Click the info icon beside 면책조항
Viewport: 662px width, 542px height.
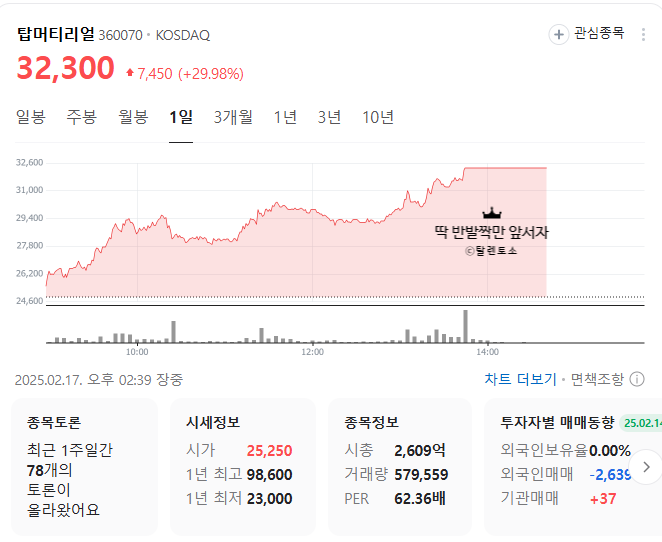[x=637, y=379]
